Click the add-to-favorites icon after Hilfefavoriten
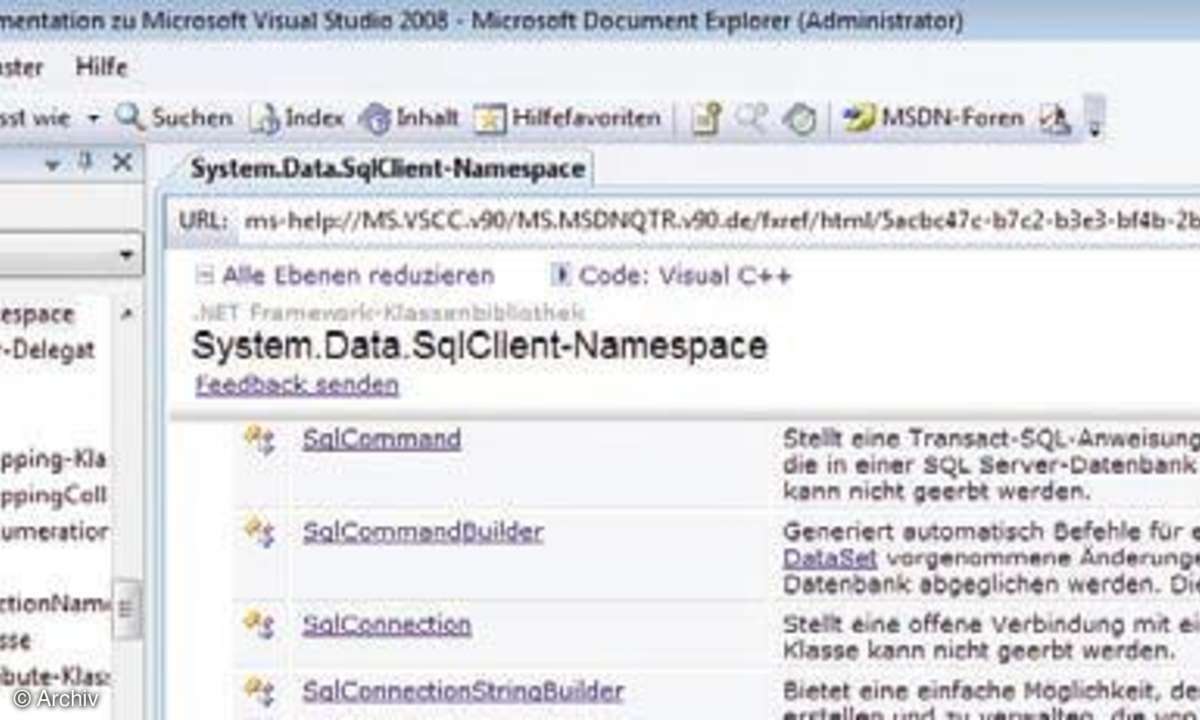 coord(707,119)
